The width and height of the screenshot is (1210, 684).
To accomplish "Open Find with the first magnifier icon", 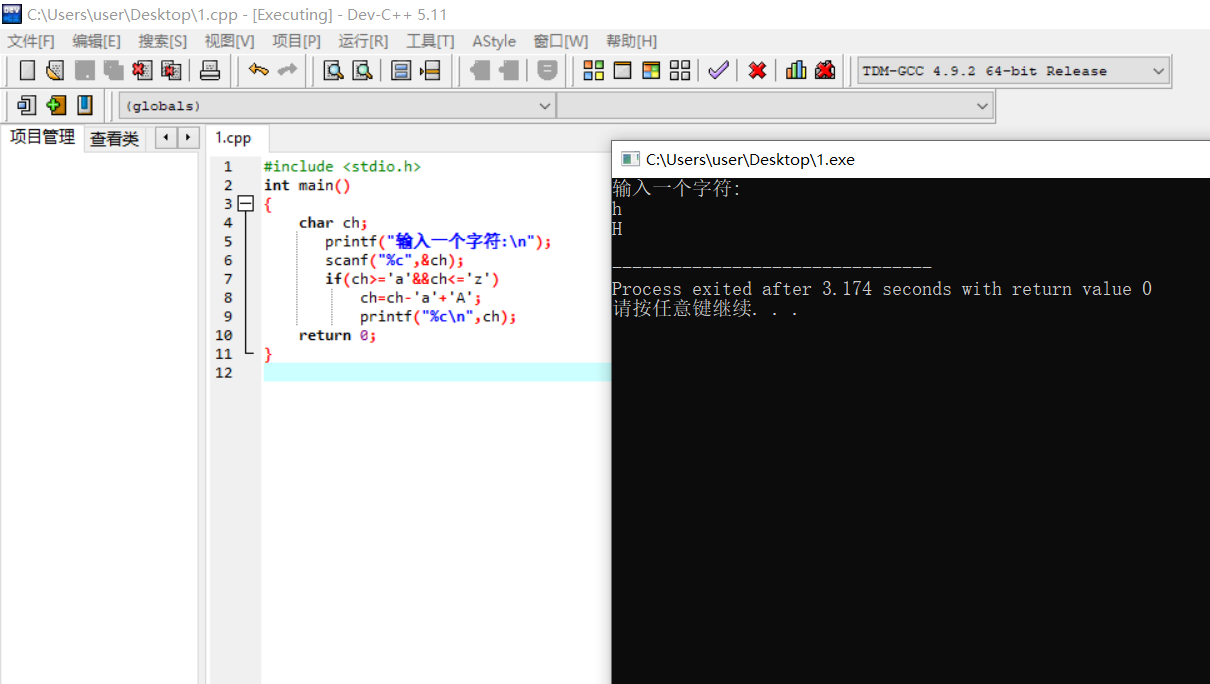I will point(333,71).
